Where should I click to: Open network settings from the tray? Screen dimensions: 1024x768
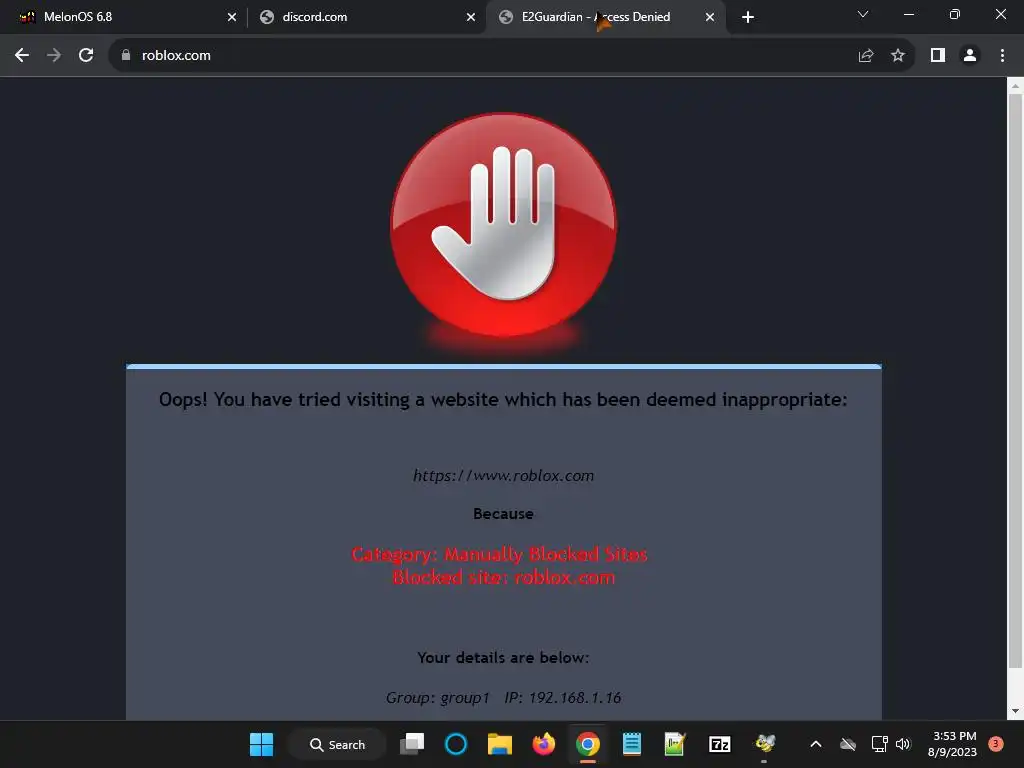879,744
